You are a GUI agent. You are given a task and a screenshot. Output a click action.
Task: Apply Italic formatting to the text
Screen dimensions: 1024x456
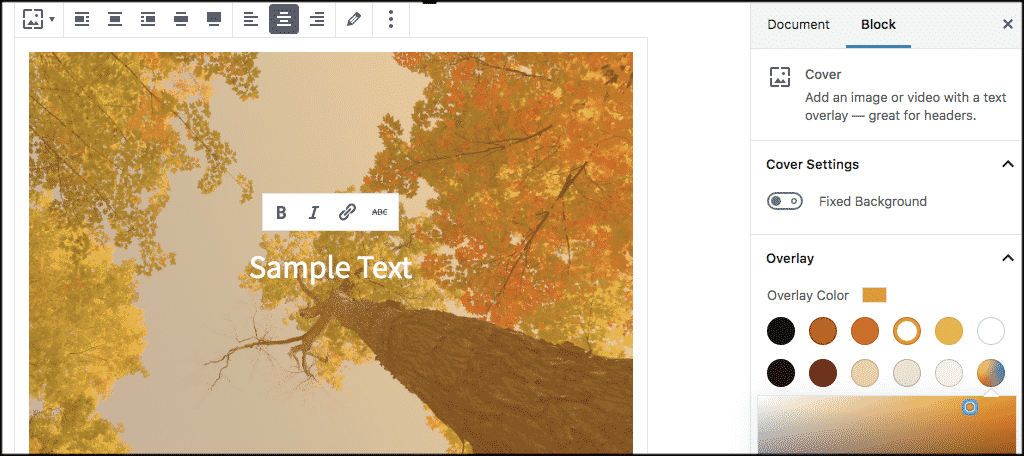(313, 212)
